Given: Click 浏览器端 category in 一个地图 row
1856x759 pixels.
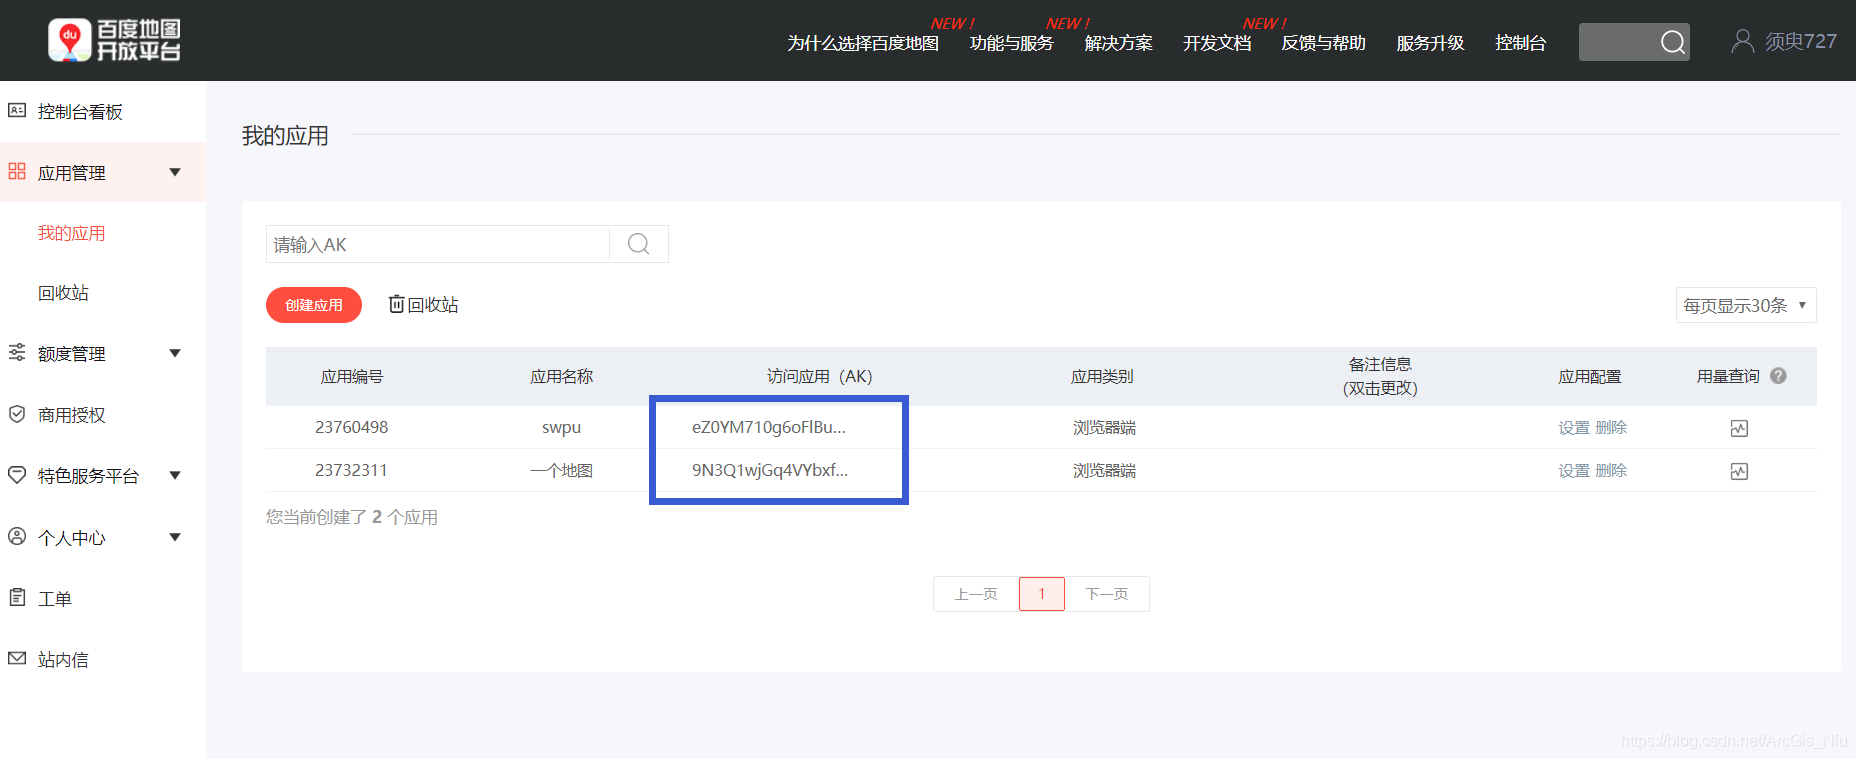Looking at the screenshot, I should coord(1104,471).
